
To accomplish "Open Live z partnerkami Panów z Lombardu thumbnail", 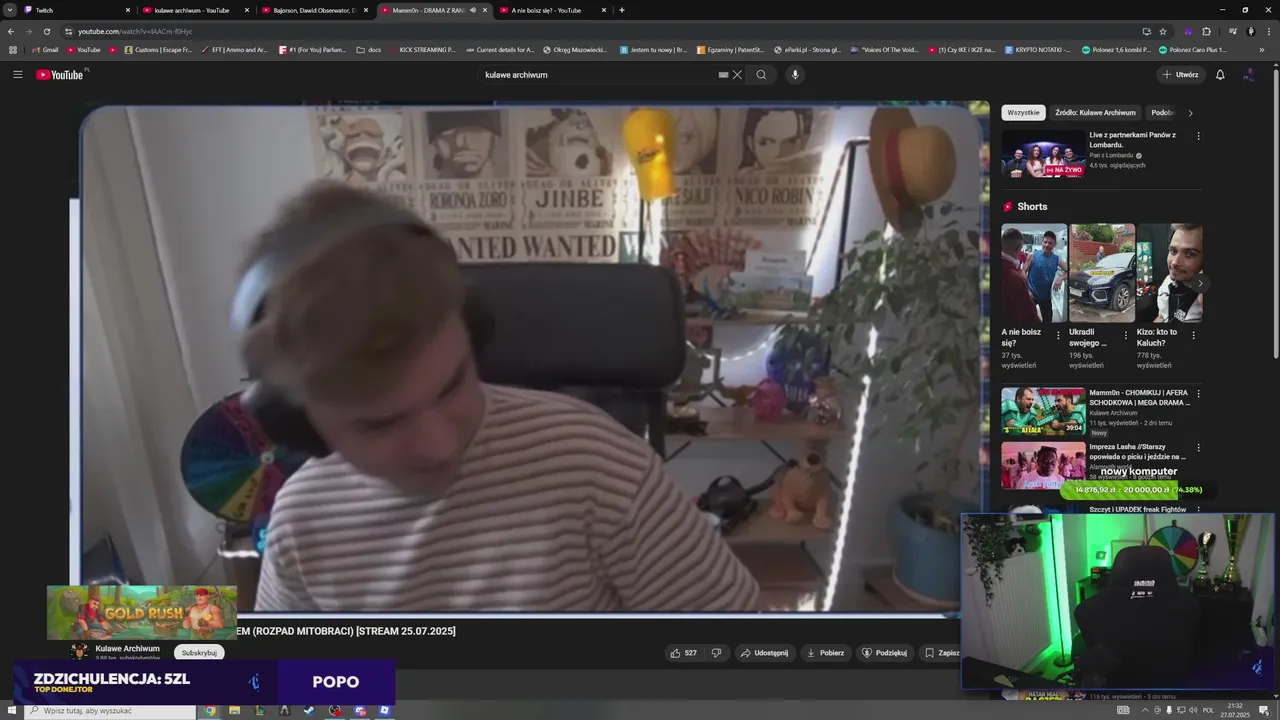I will pyautogui.click(x=1043, y=155).
